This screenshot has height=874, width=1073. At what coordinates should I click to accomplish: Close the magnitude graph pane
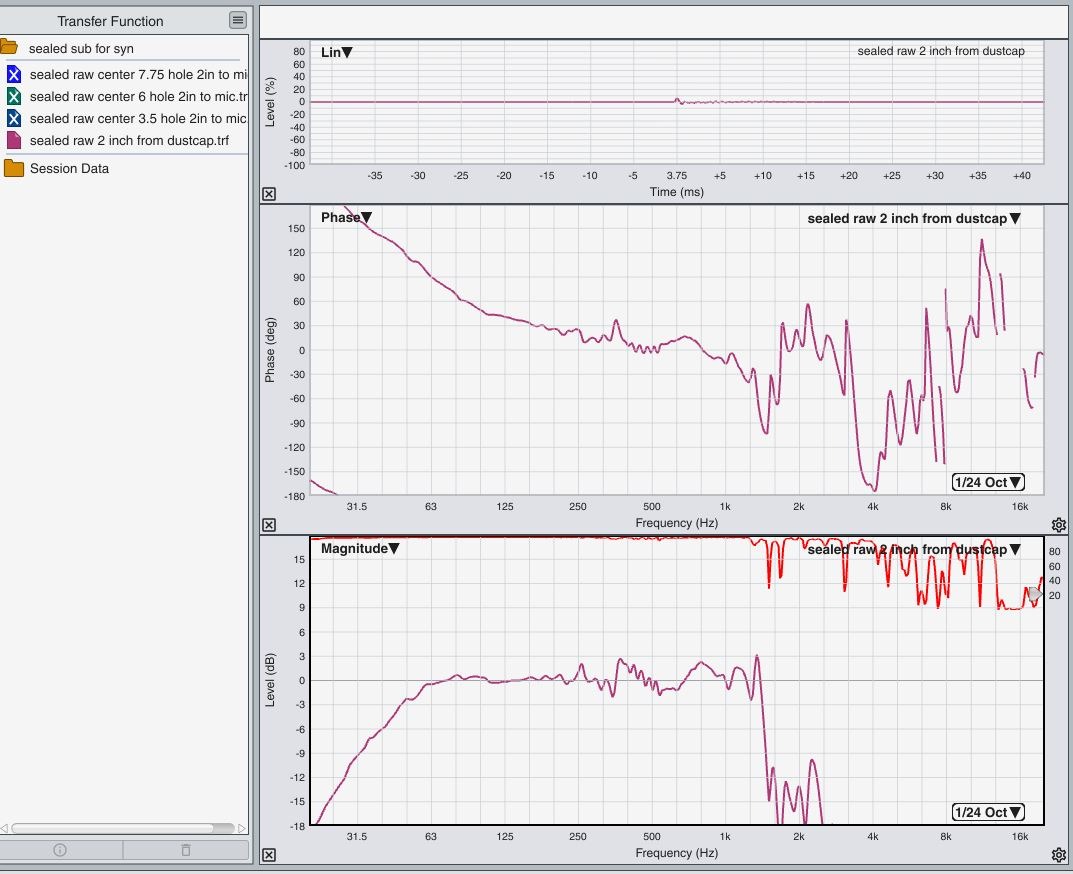[x=269, y=855]
